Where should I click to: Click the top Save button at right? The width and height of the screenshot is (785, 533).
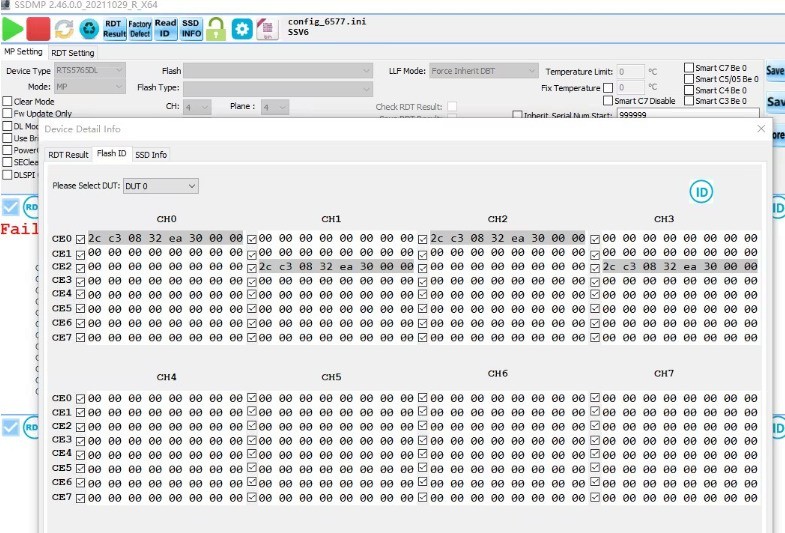click(775, 71)
